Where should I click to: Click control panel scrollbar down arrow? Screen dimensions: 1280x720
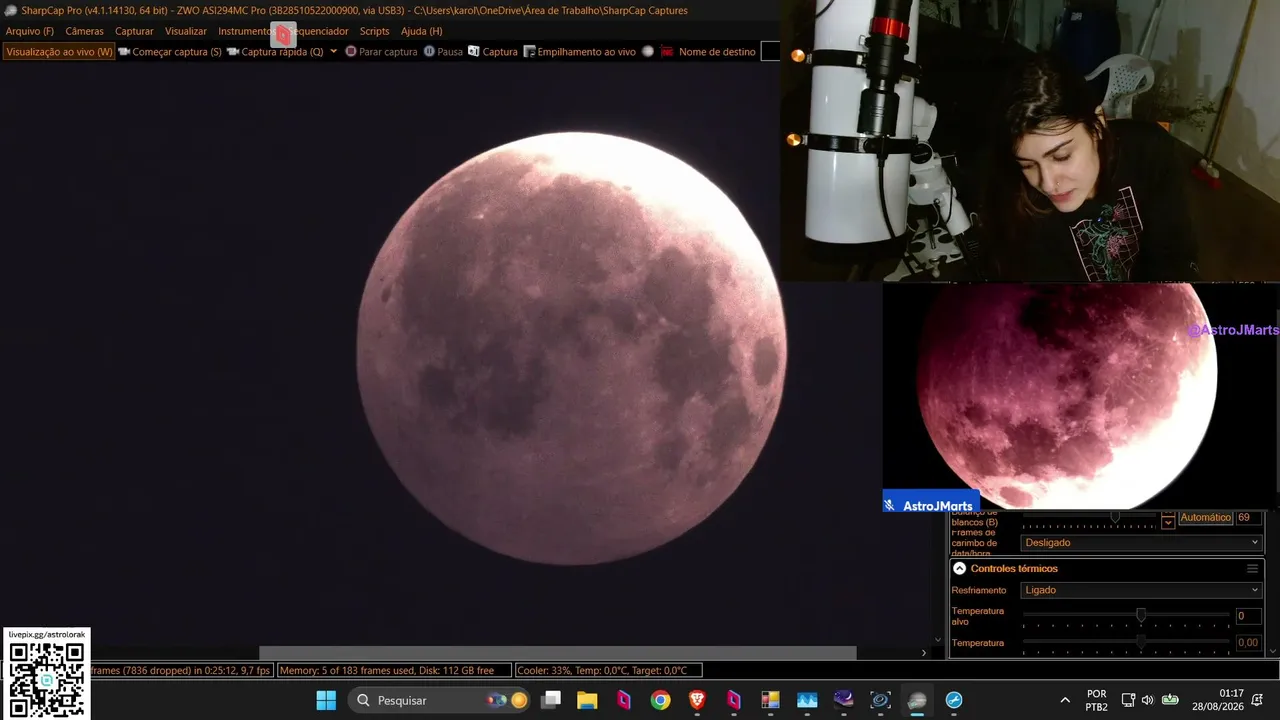1272,651
